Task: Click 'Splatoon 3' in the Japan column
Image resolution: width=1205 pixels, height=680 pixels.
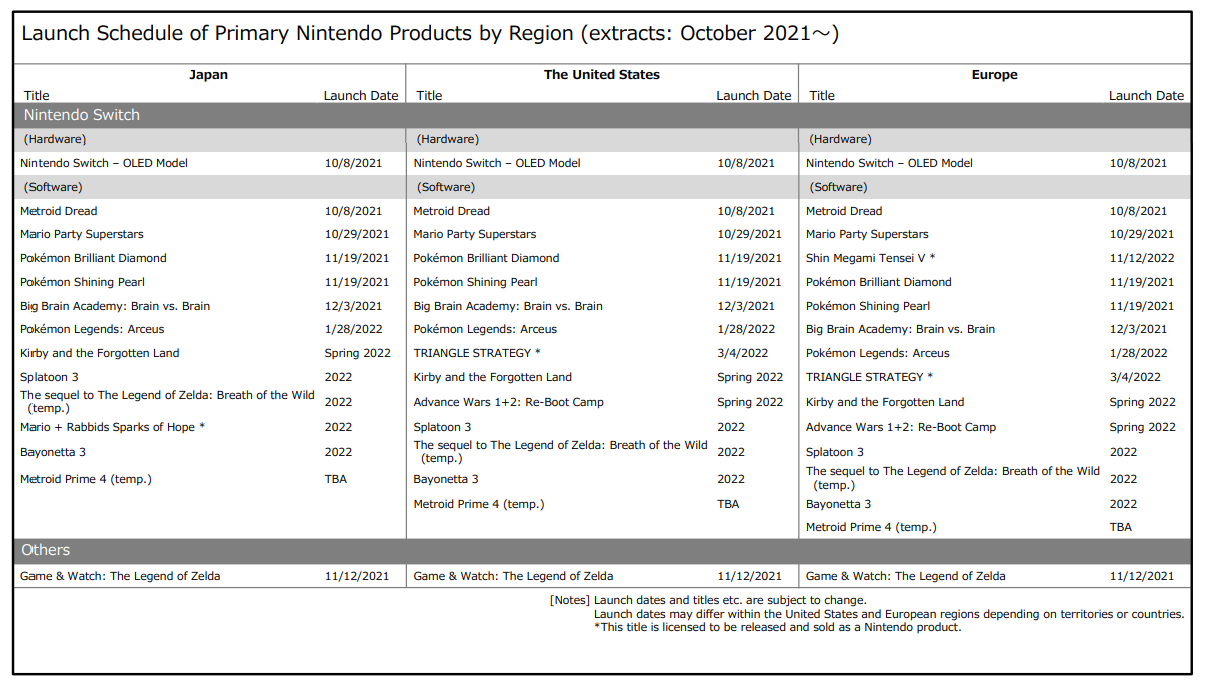Action: [x=49, y=377]
